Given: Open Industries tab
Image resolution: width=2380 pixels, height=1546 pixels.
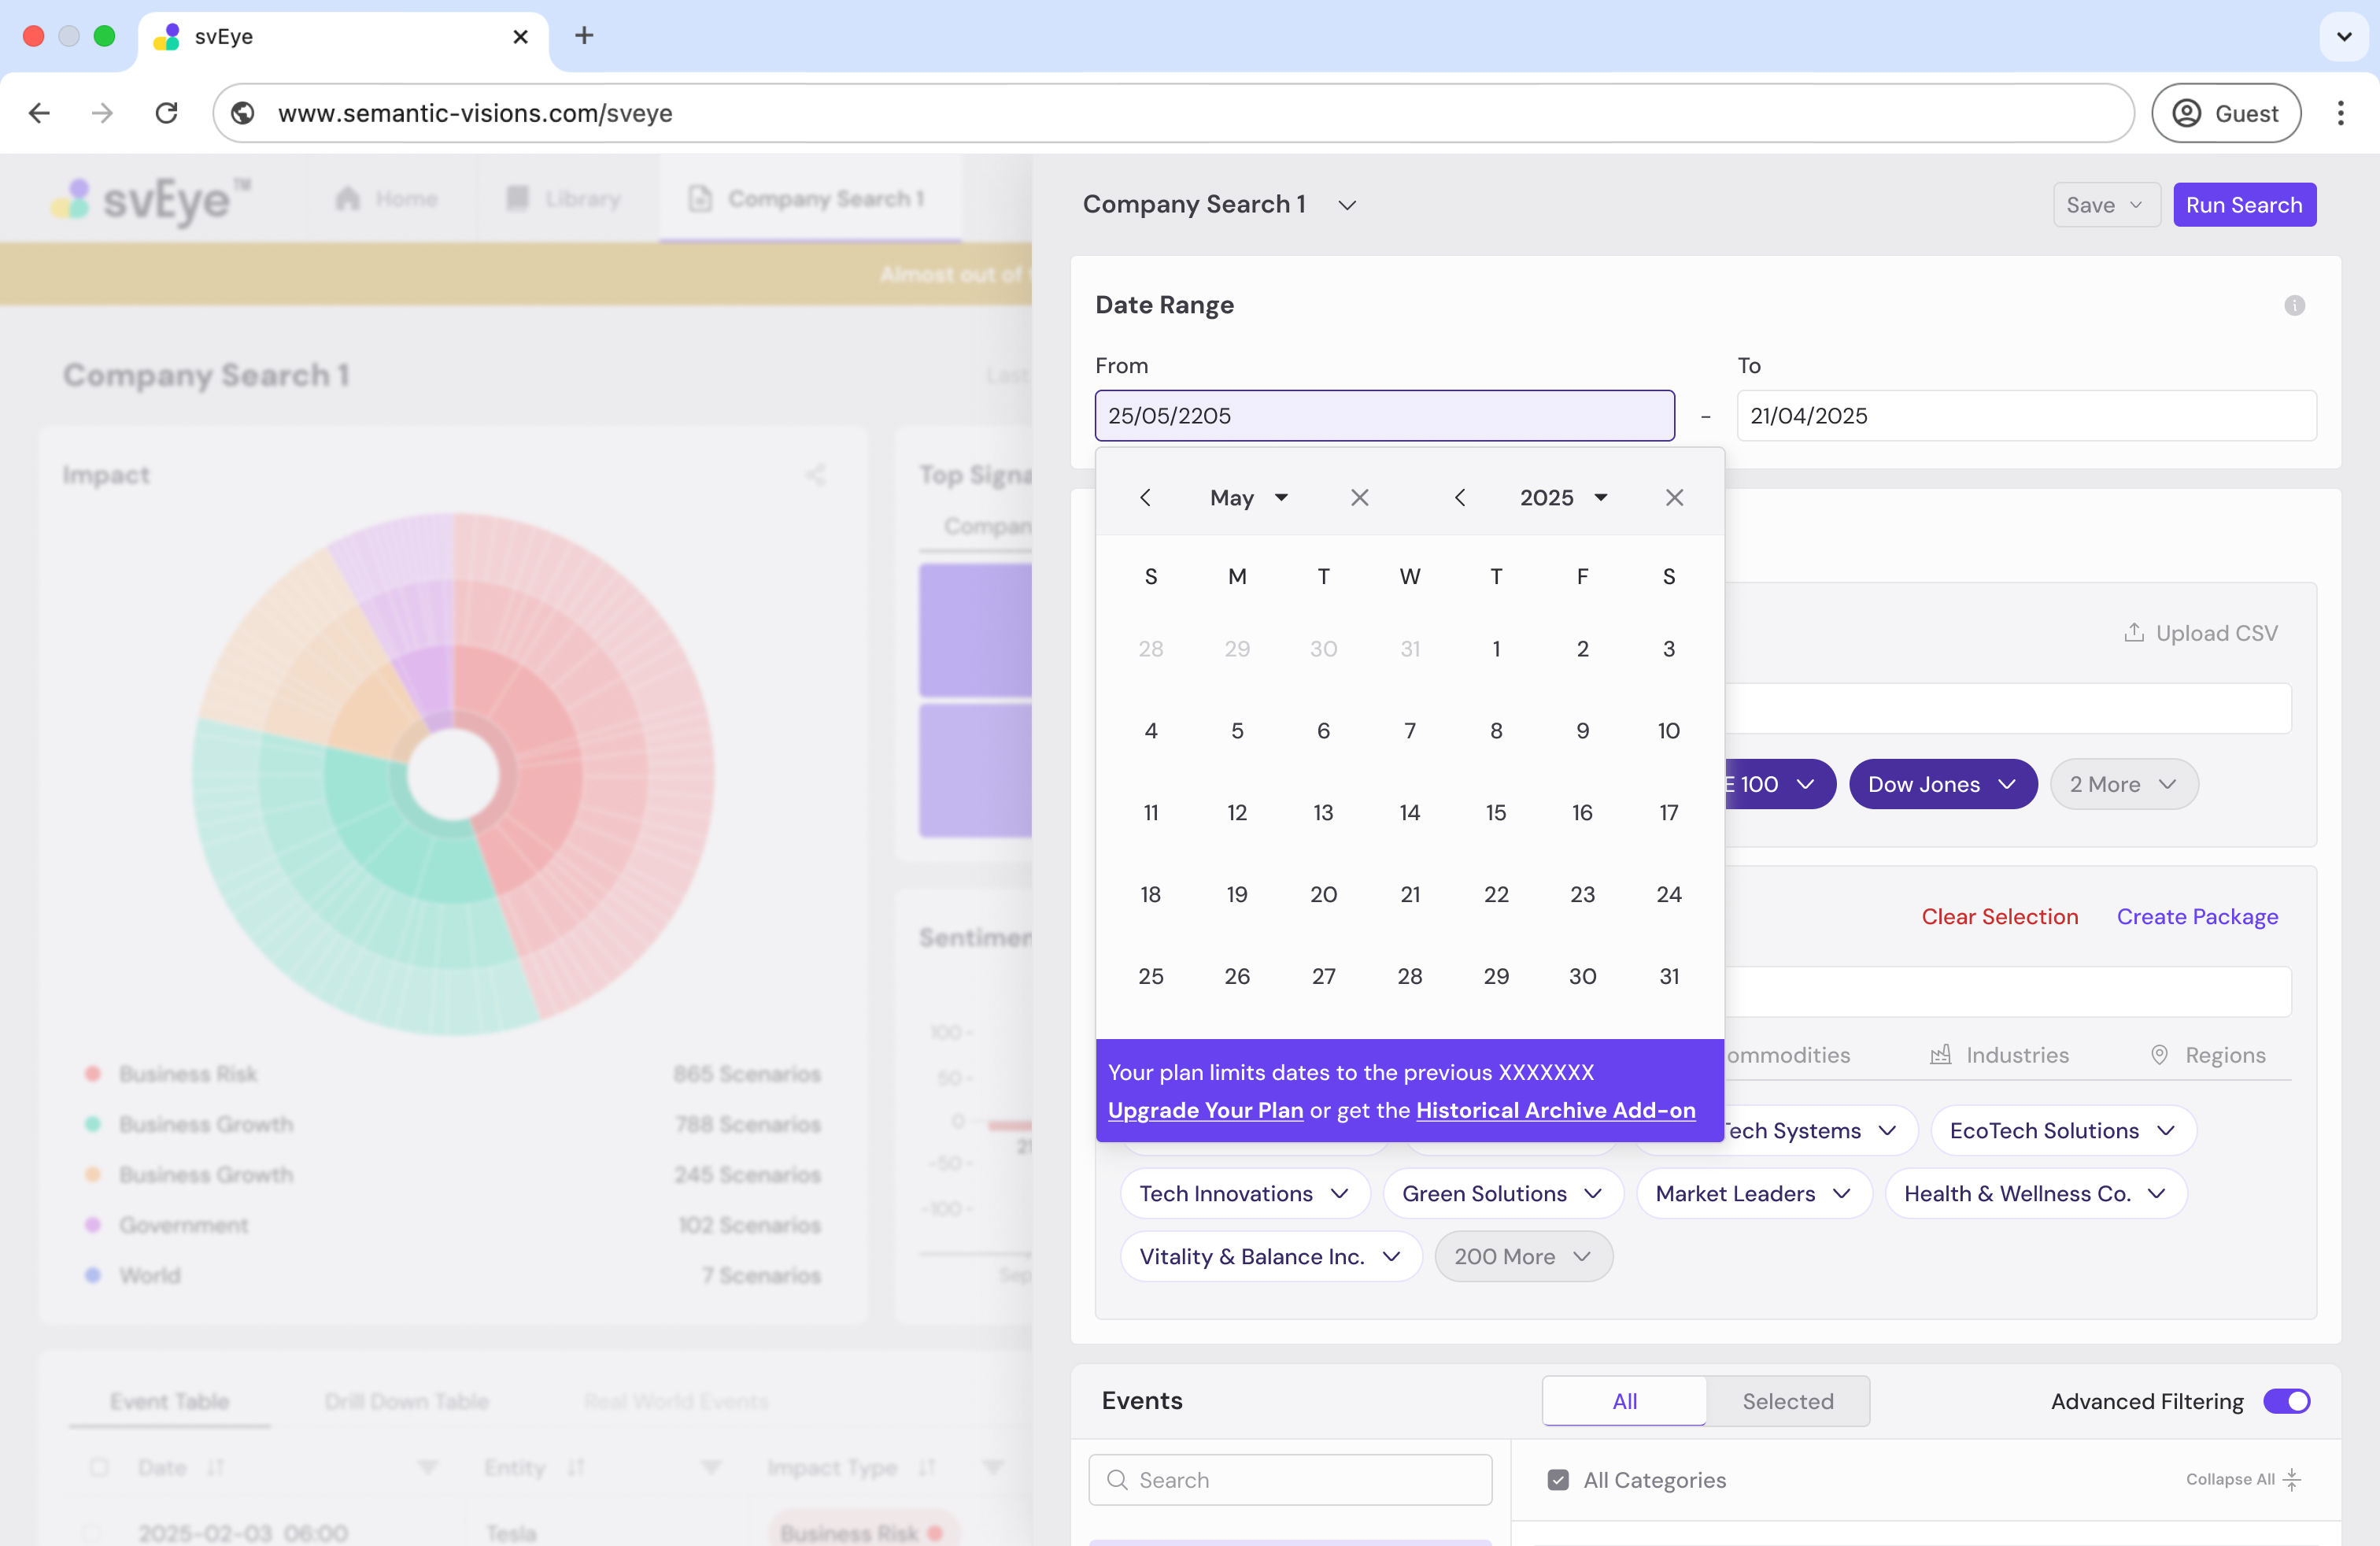Looking at the screenshot, I should tap(2000, 1055).
